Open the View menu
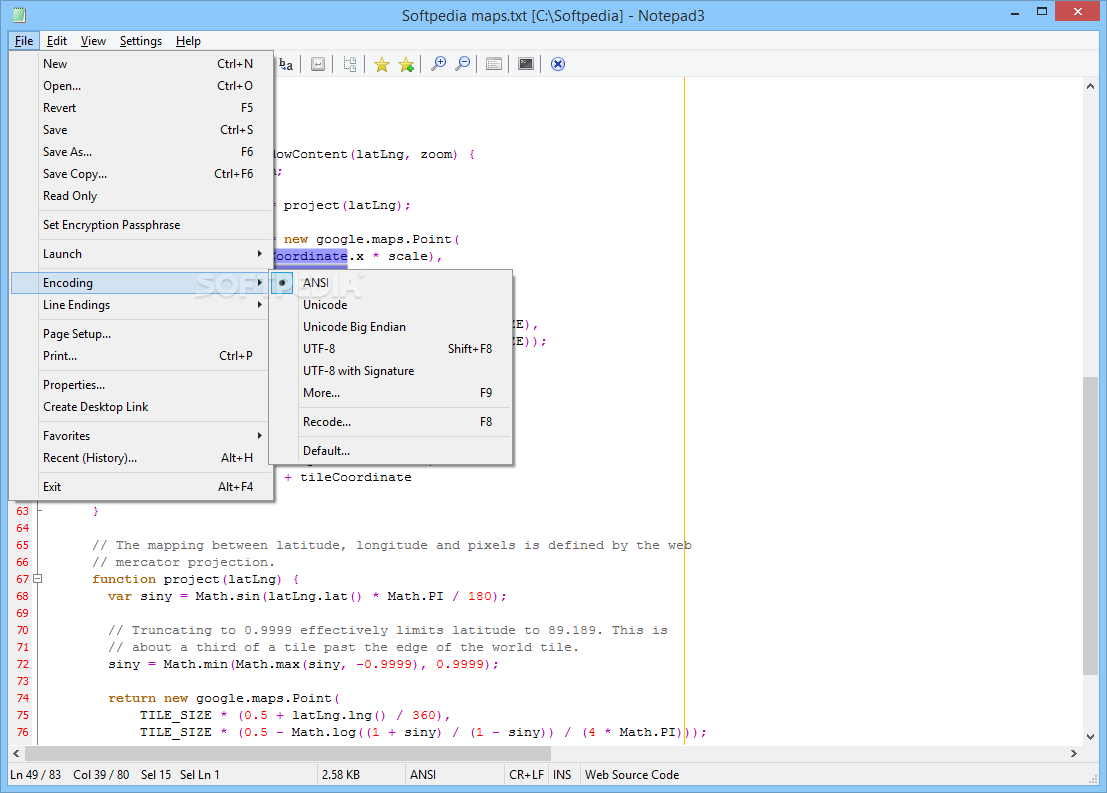The image size is (1107, 793). click(93, 41)
